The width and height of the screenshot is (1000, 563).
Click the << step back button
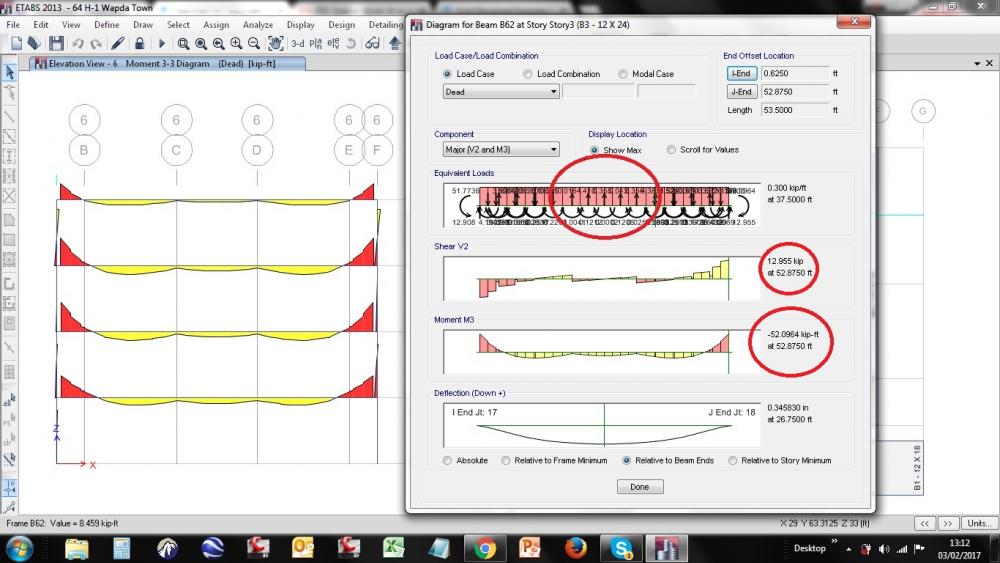click(924, 523)
